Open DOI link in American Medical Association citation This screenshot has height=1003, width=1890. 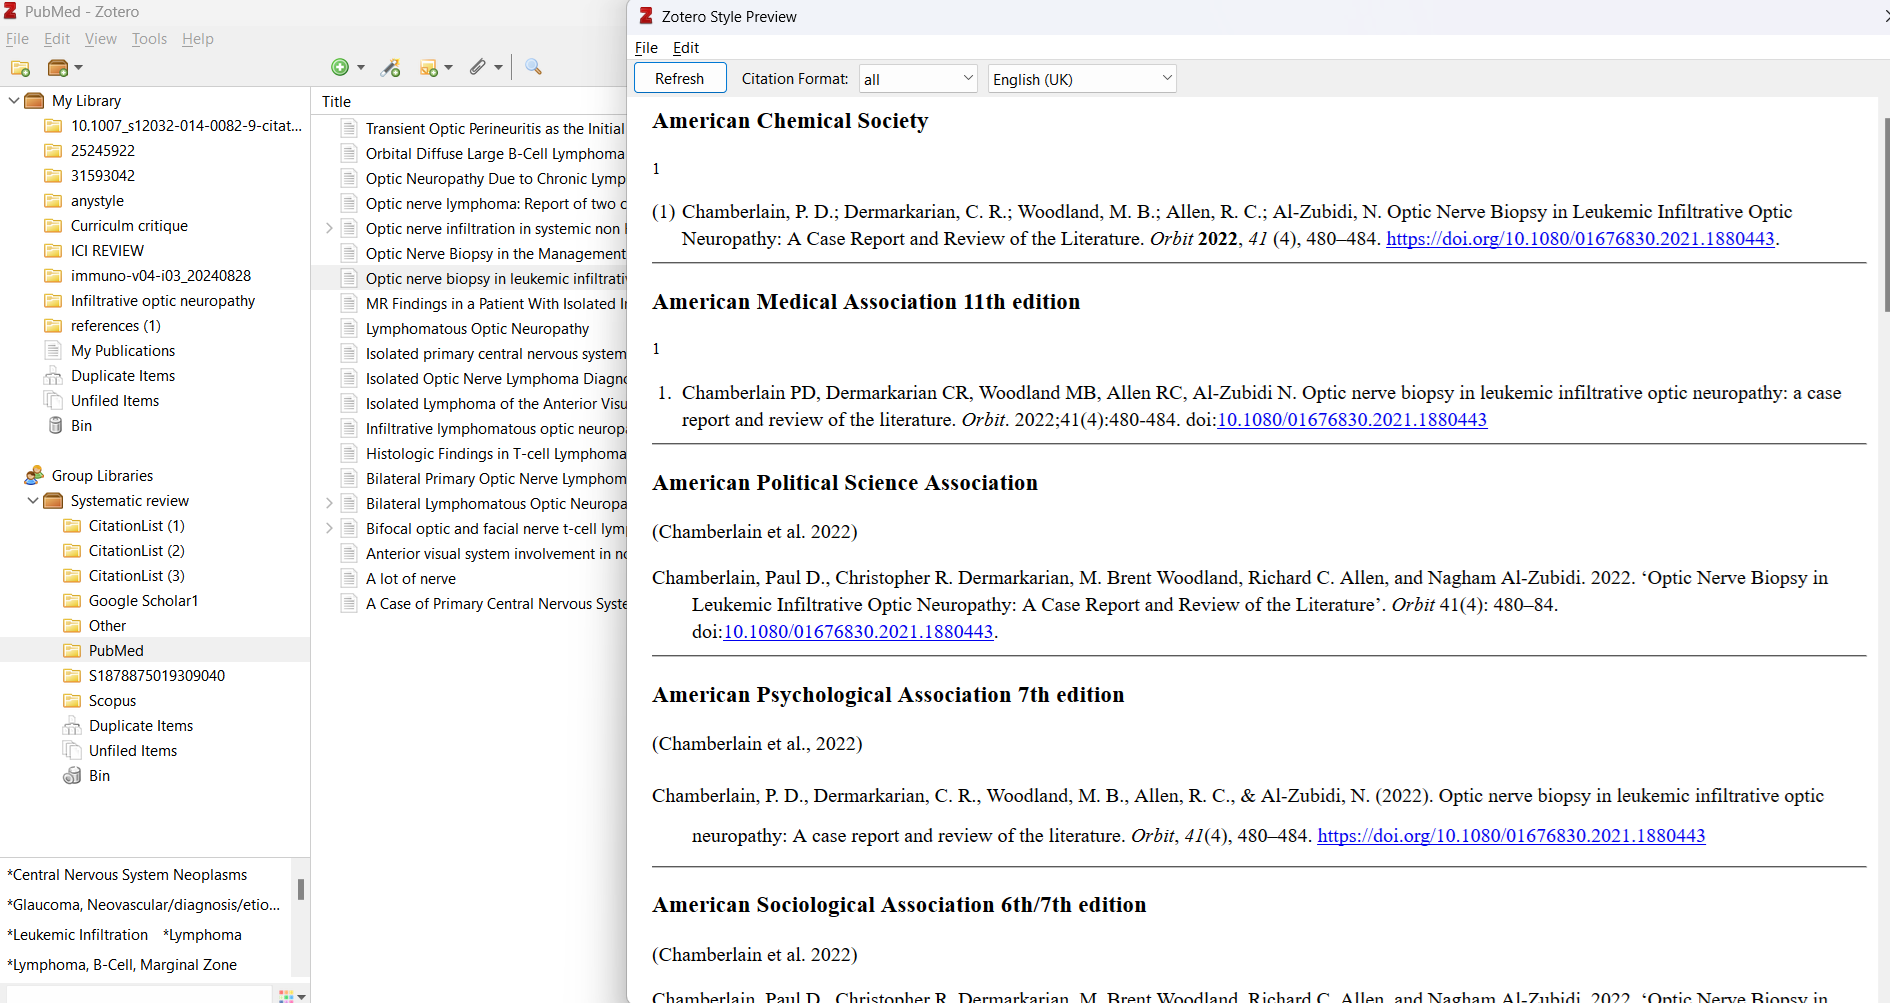click(x=1352, y=420)
